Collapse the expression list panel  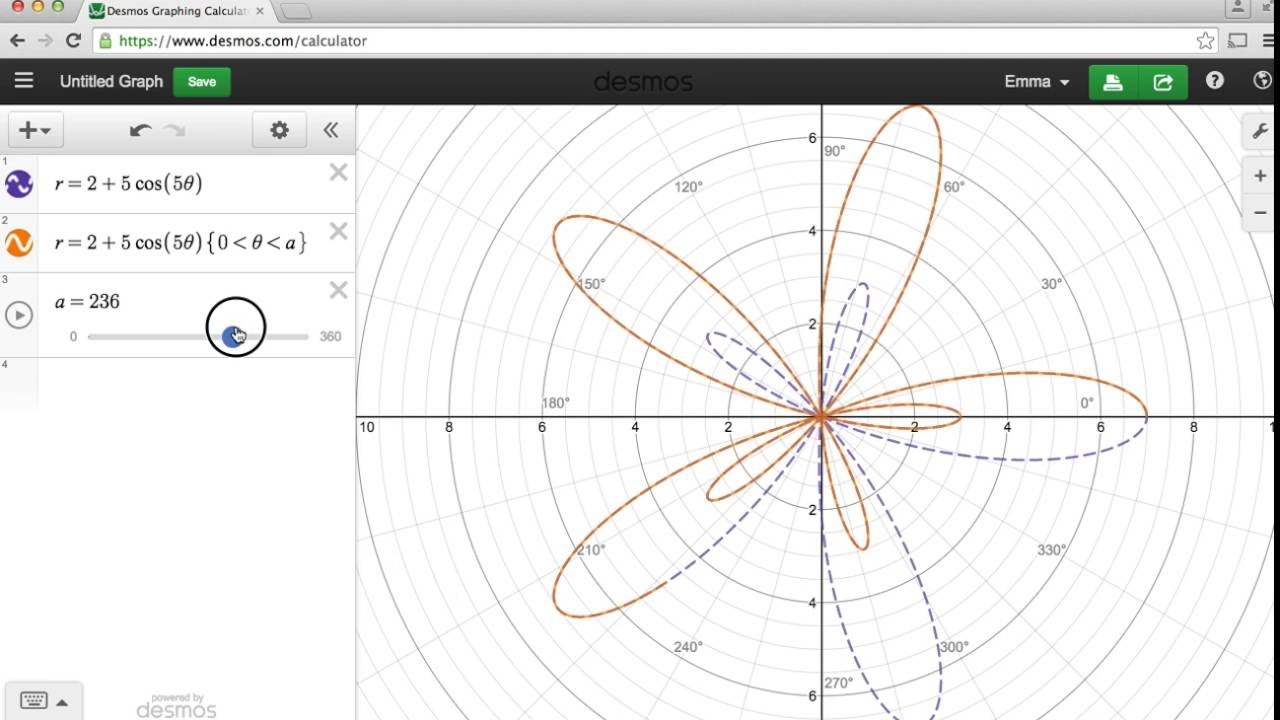[331, 130]
